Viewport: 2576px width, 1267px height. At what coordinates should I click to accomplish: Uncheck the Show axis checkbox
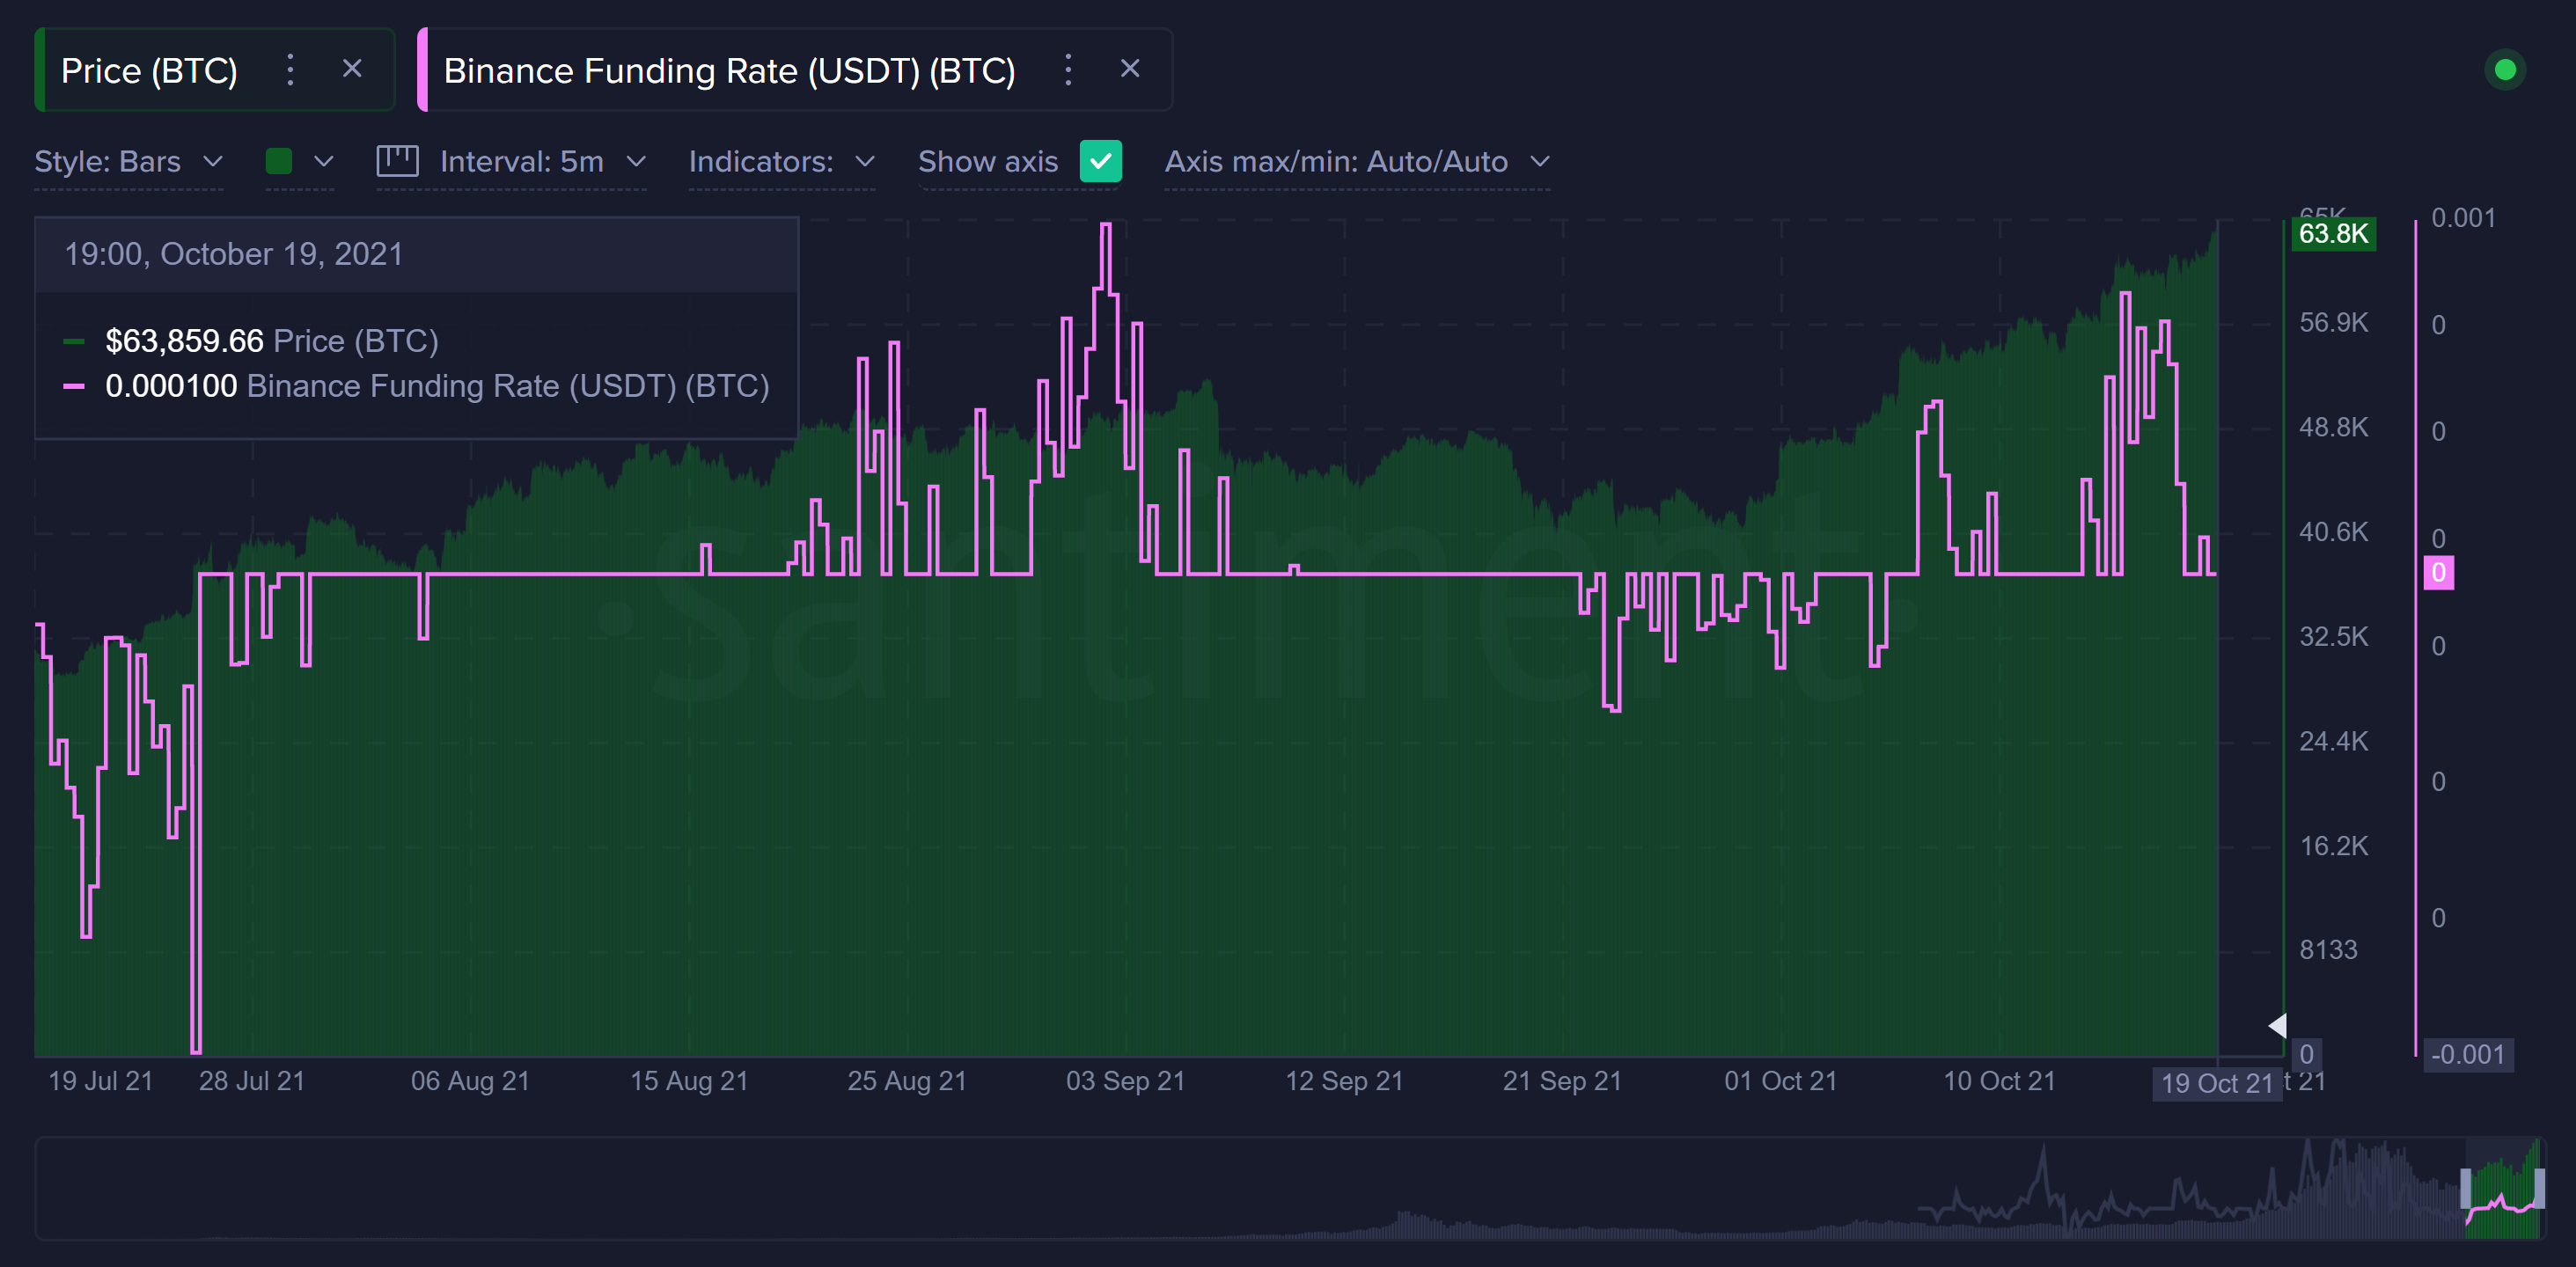1100,161
